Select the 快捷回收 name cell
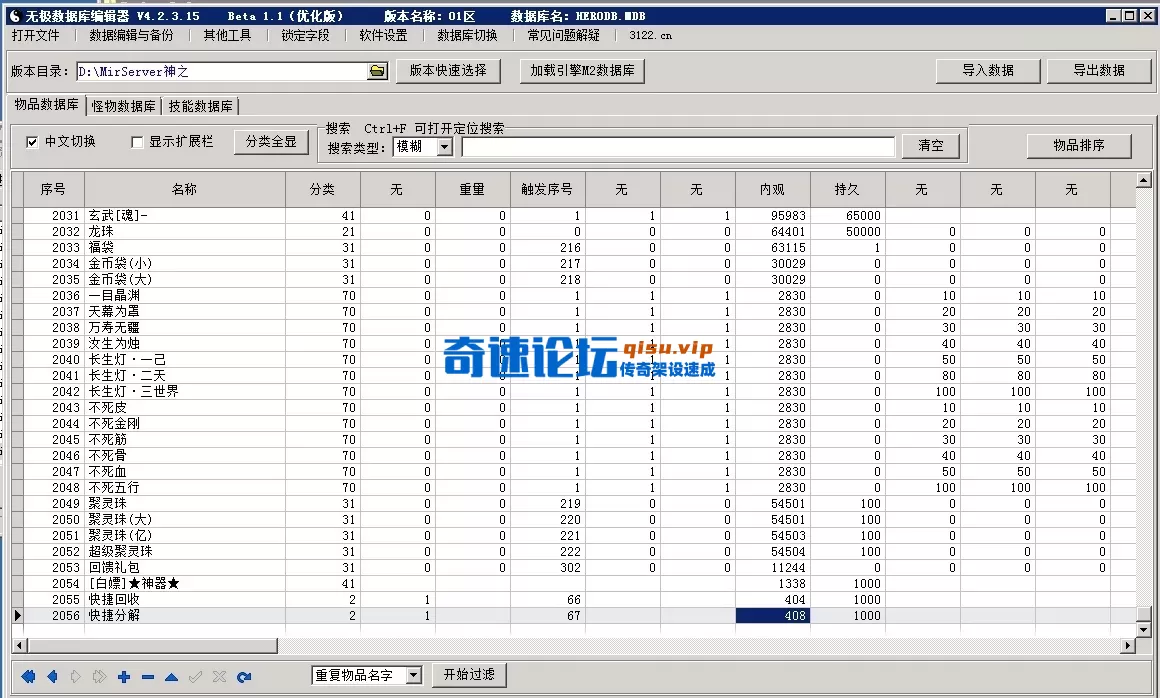The width and height of the screenshot is (1160, 698). 185,600
